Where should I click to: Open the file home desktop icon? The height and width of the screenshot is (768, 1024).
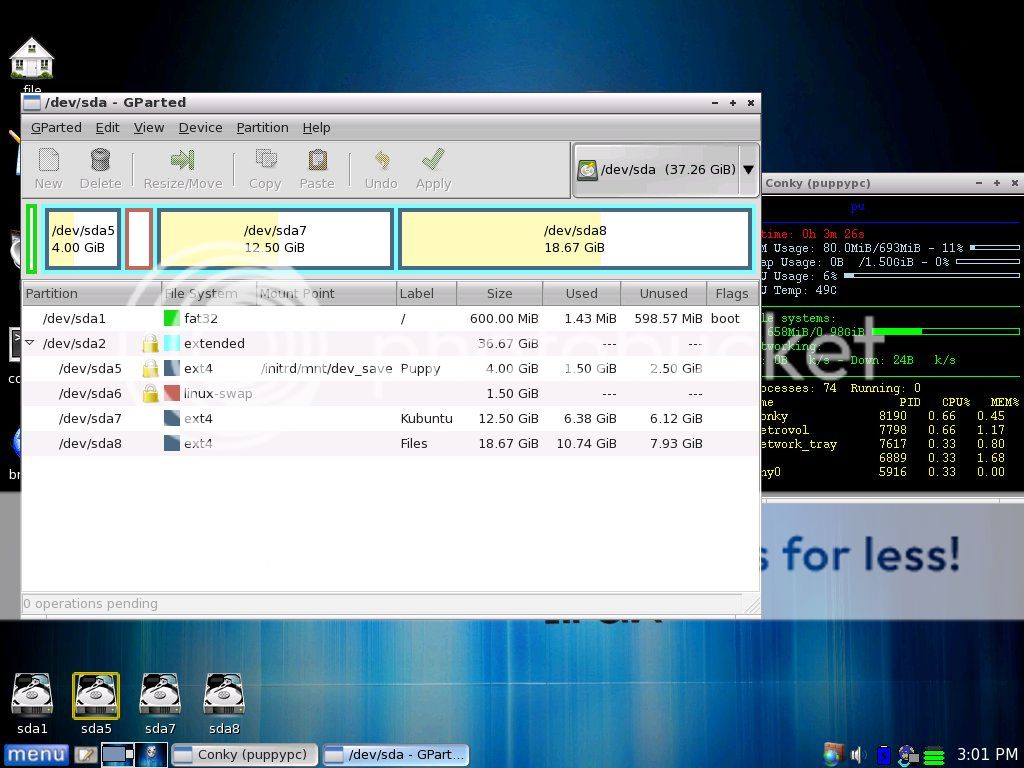32,55
